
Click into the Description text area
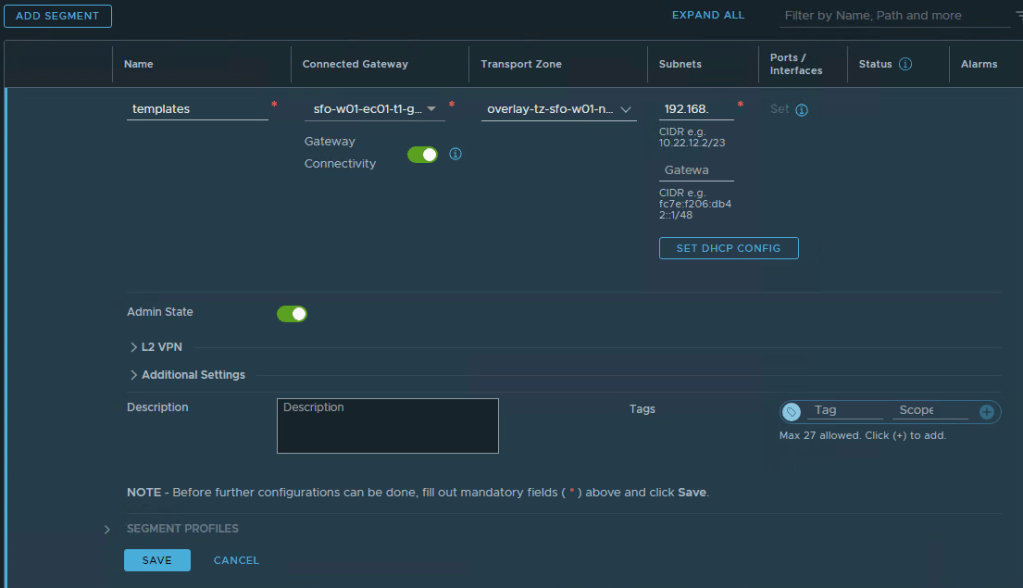coord(387,426)
